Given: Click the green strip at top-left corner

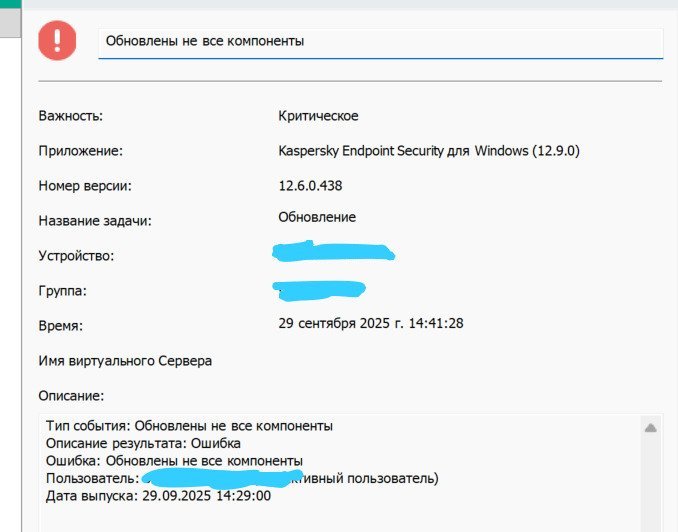Looking at the screenshot, I should (10, 5).
